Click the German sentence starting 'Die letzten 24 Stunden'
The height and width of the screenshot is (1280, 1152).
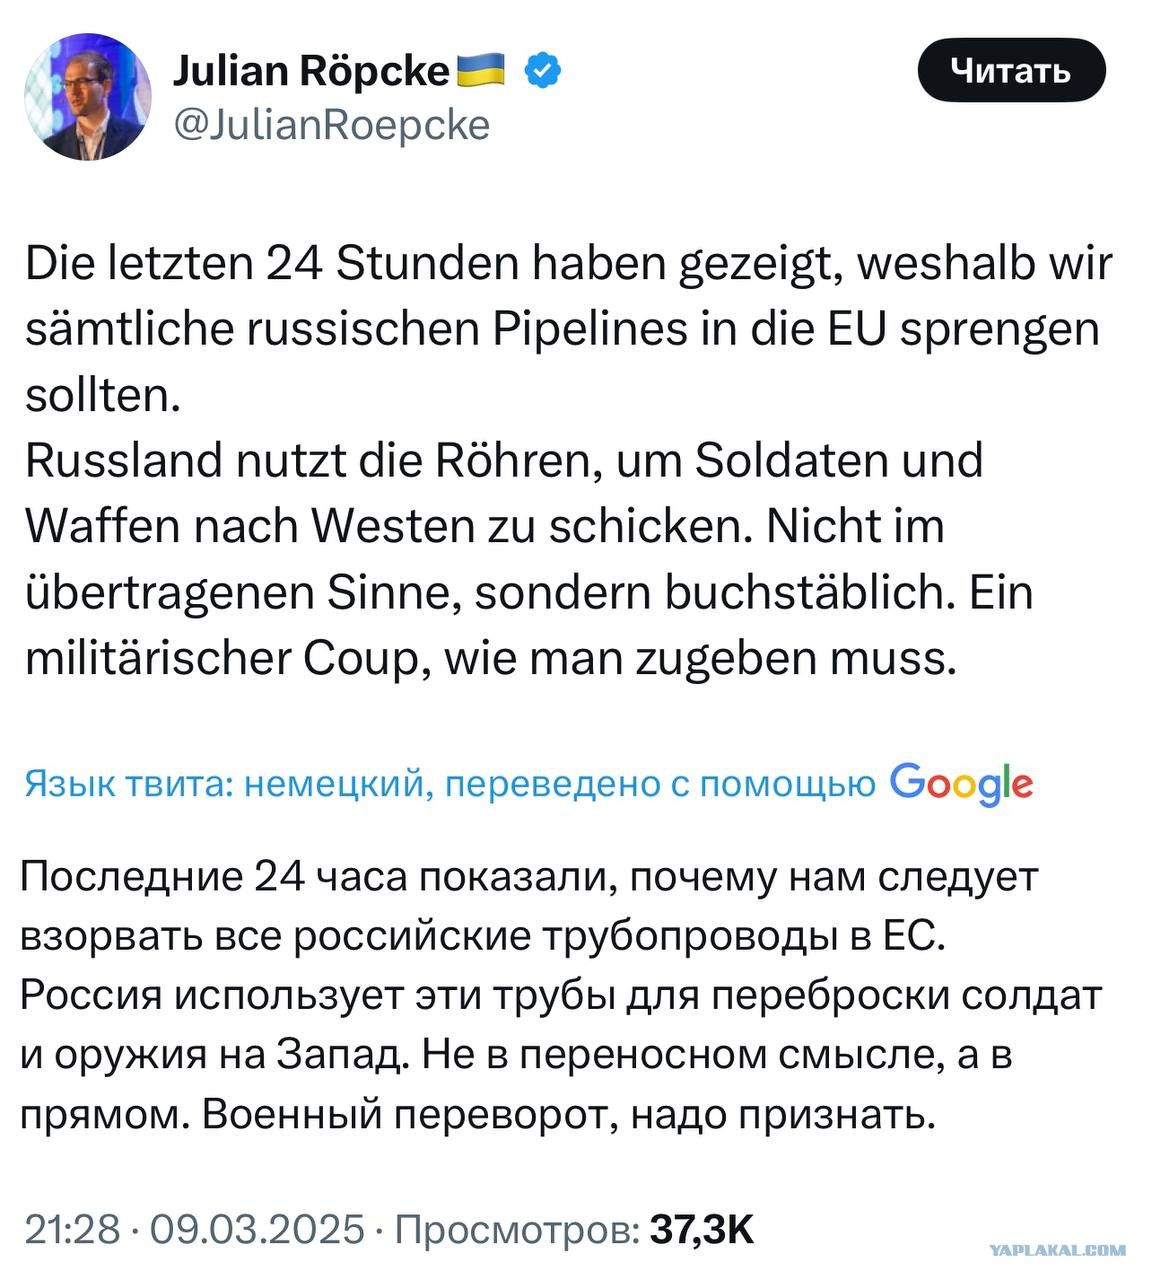click(x=568, y=265)
